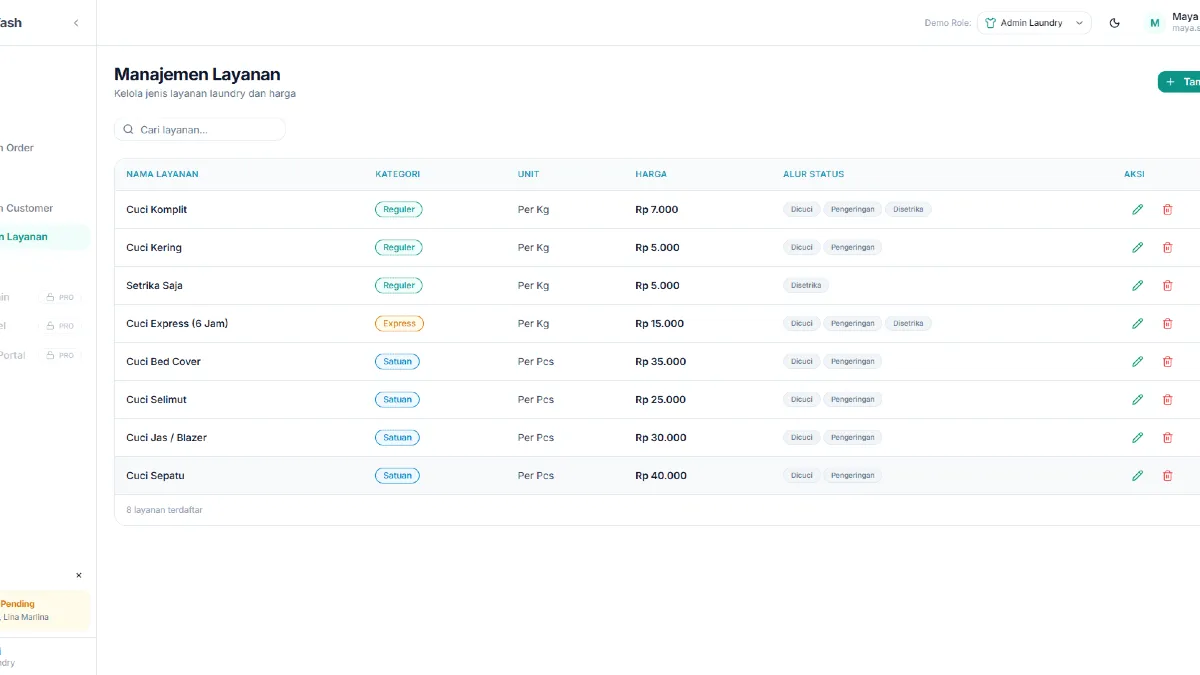Click the NAMA LAYANAN column header
The height and width of the screenshot is (675, 1200).
(x=162, y=174)
